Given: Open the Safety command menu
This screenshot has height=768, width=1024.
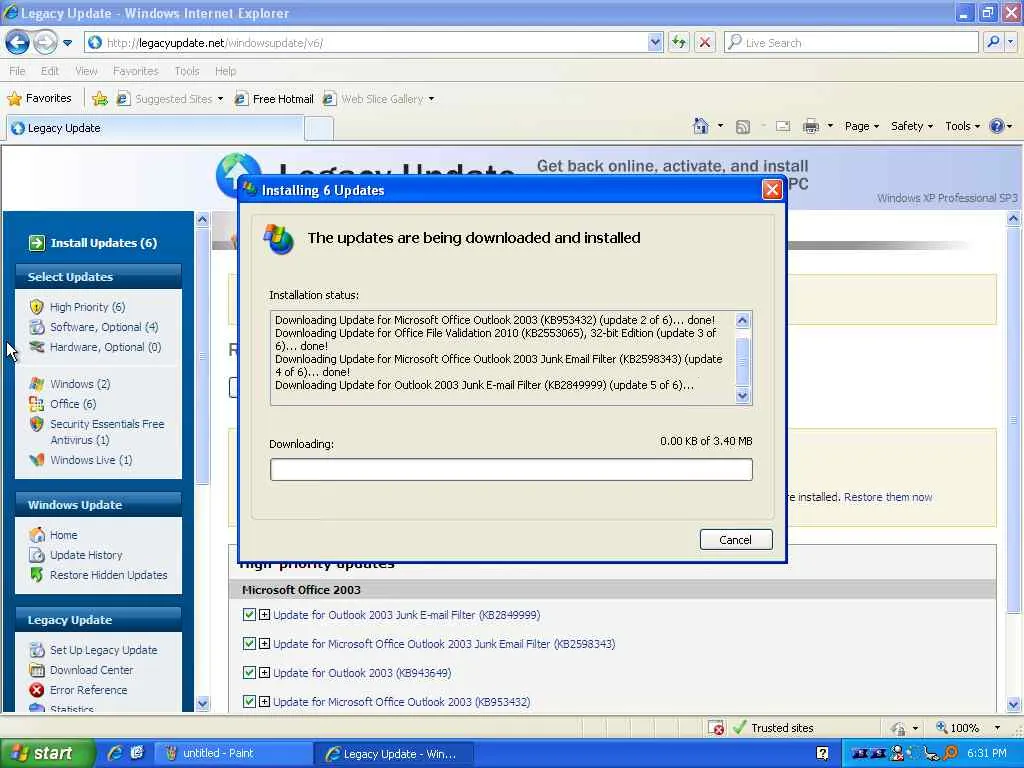Looking at the screenshot, I should (912, 127).
